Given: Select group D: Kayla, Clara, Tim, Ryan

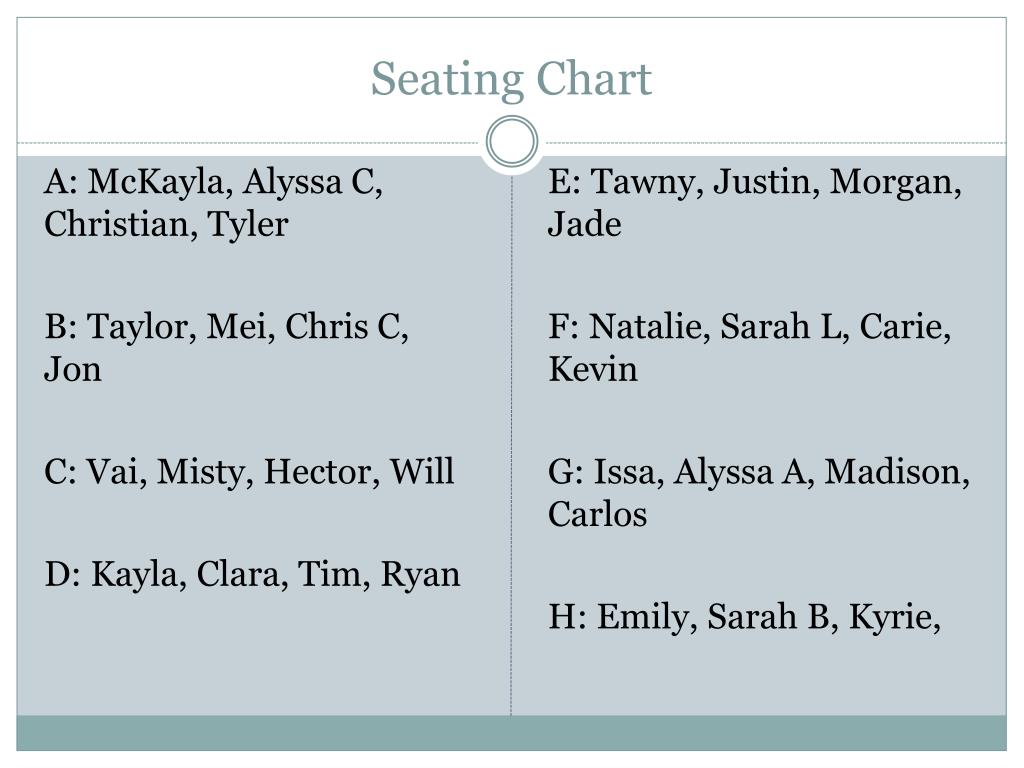Looking at the screenshot, I should (252, 575).
